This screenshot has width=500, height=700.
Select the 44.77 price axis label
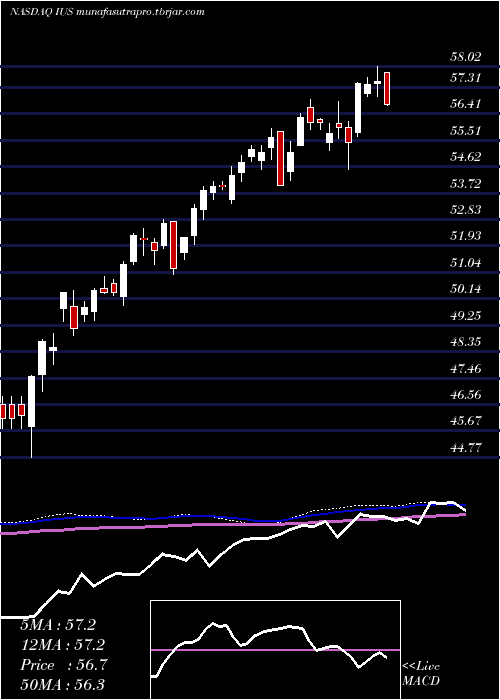click(466, 448)
